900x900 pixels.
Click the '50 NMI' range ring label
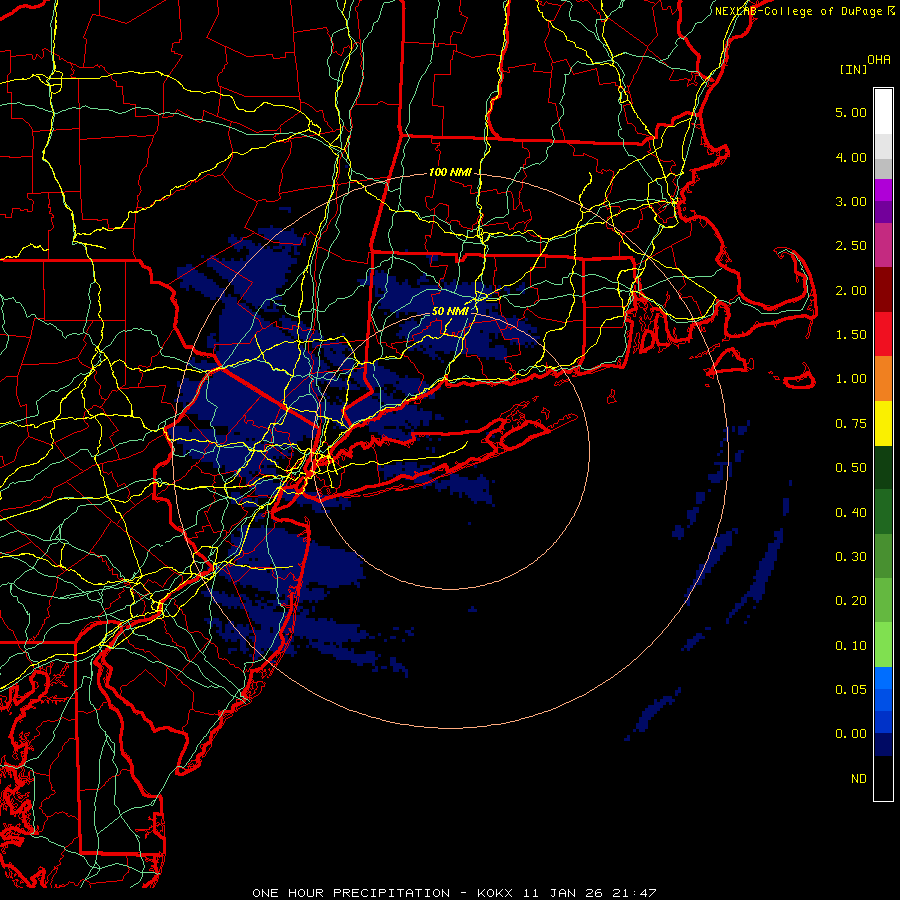point(450,311)
